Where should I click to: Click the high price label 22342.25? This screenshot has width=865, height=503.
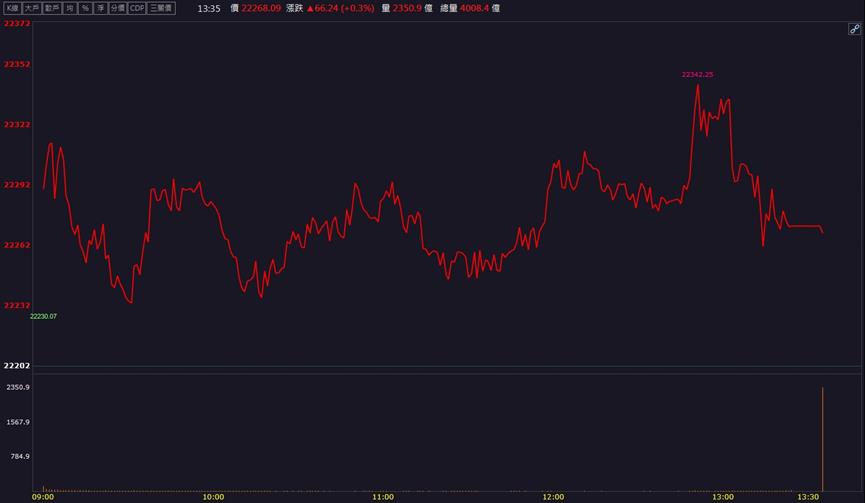click(x=697, y=74)
